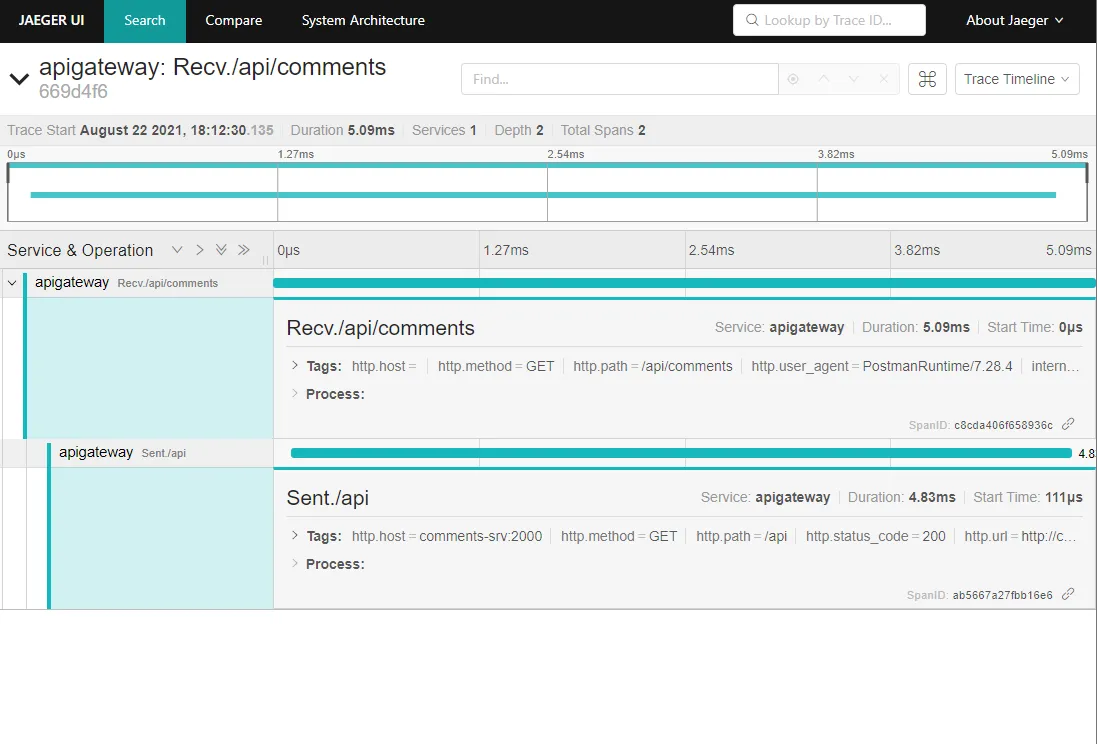Expand one level of spans icon
The image size is (1097, 744).
177,250
